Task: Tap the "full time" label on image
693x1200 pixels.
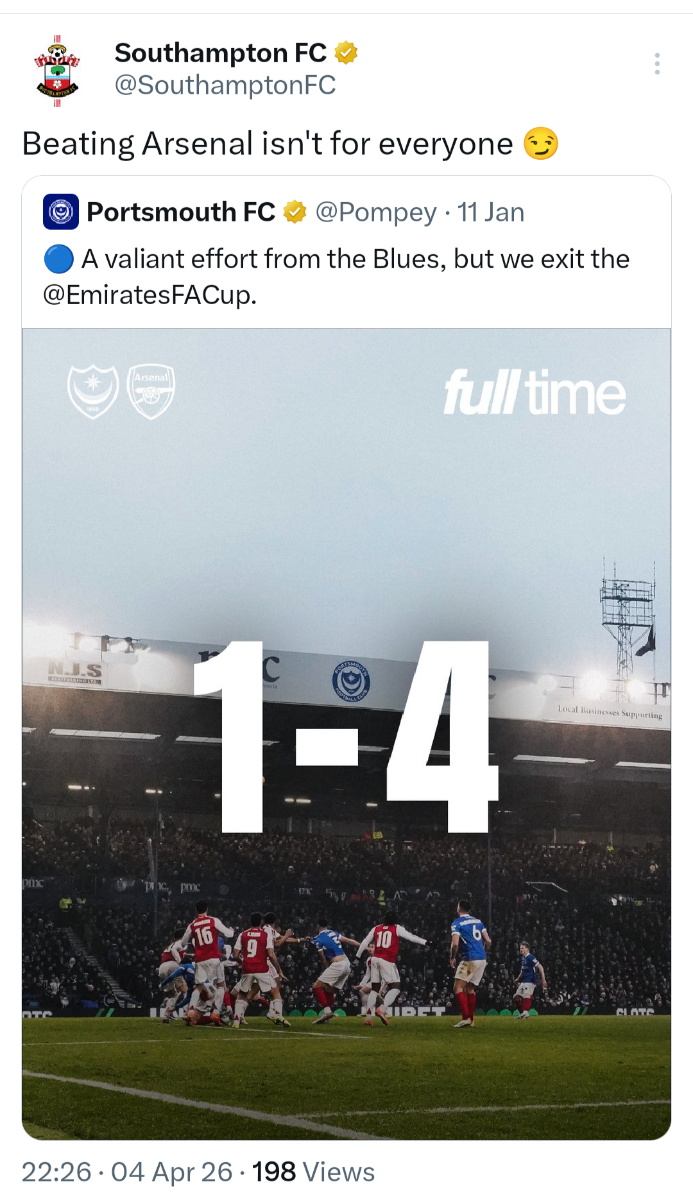Action: (x=534, y=394)
